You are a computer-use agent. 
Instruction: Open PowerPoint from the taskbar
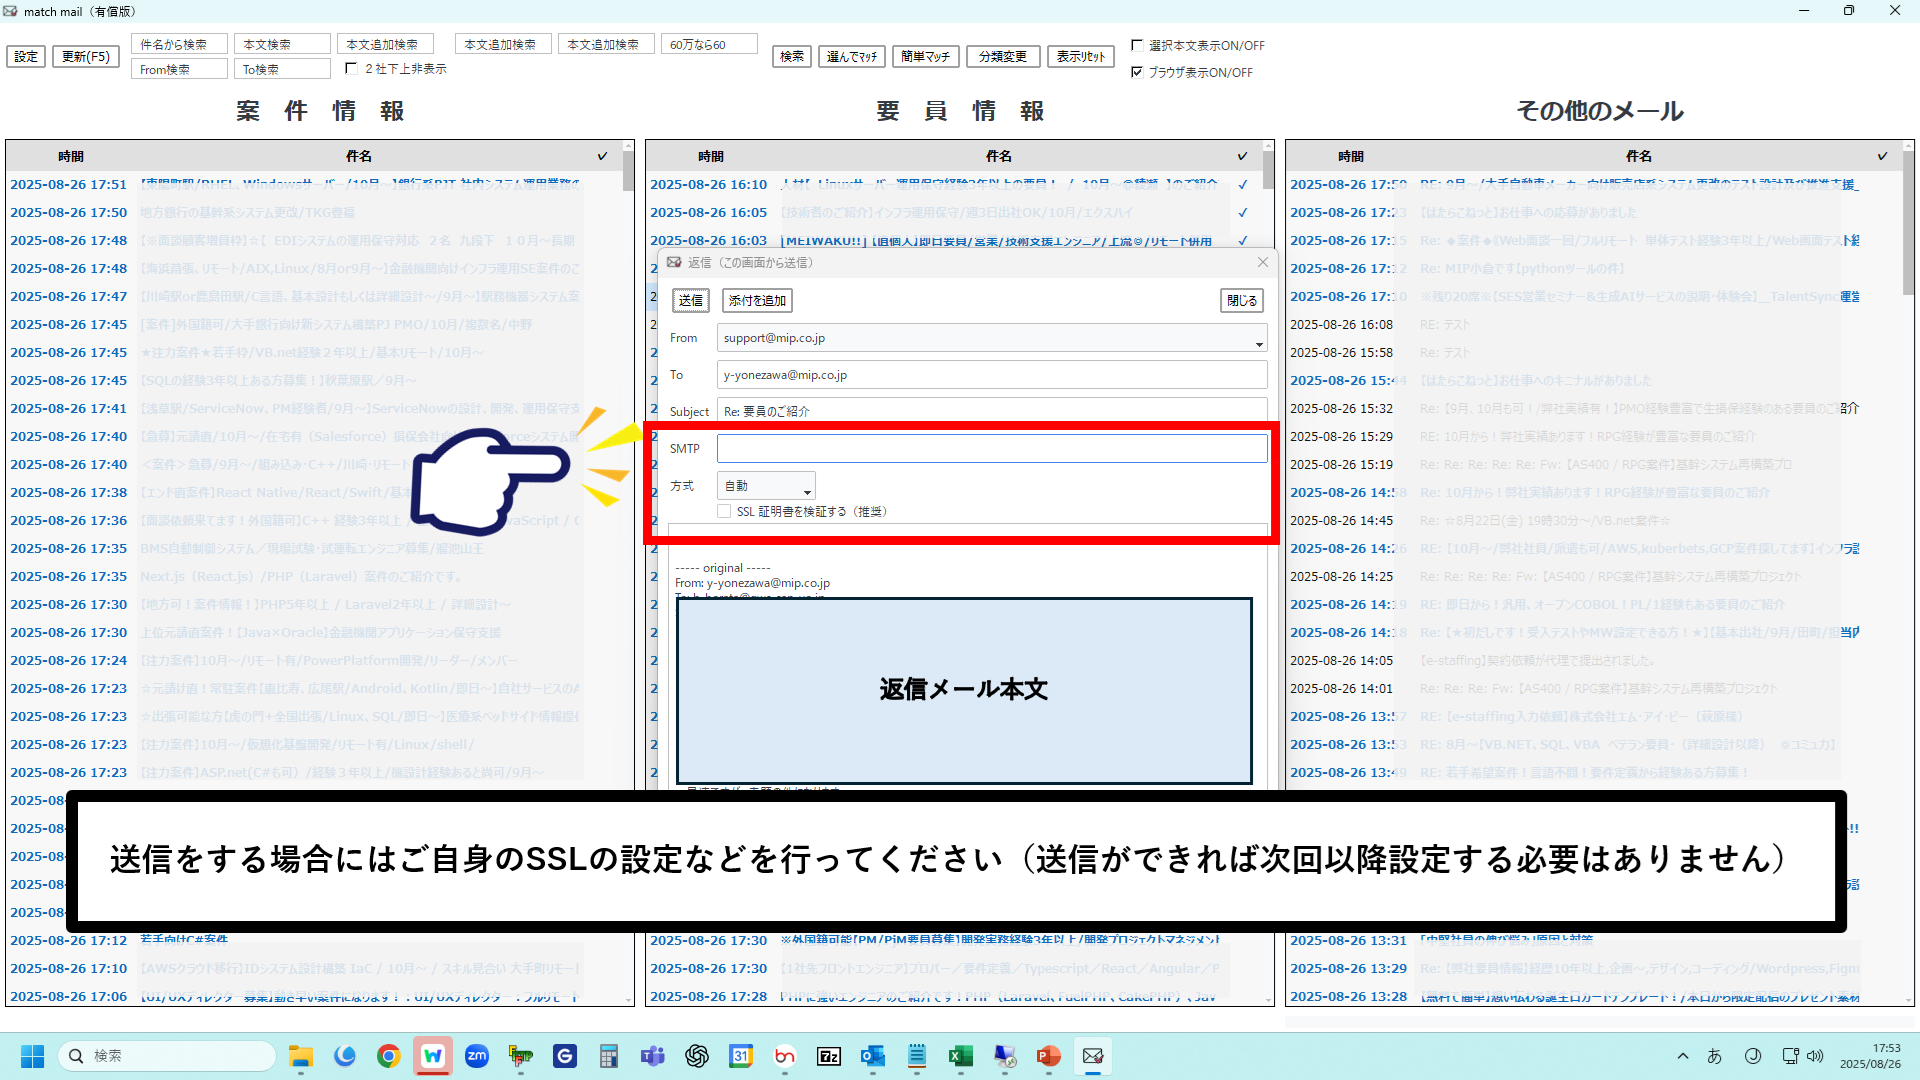[x=1049, y=1056]
